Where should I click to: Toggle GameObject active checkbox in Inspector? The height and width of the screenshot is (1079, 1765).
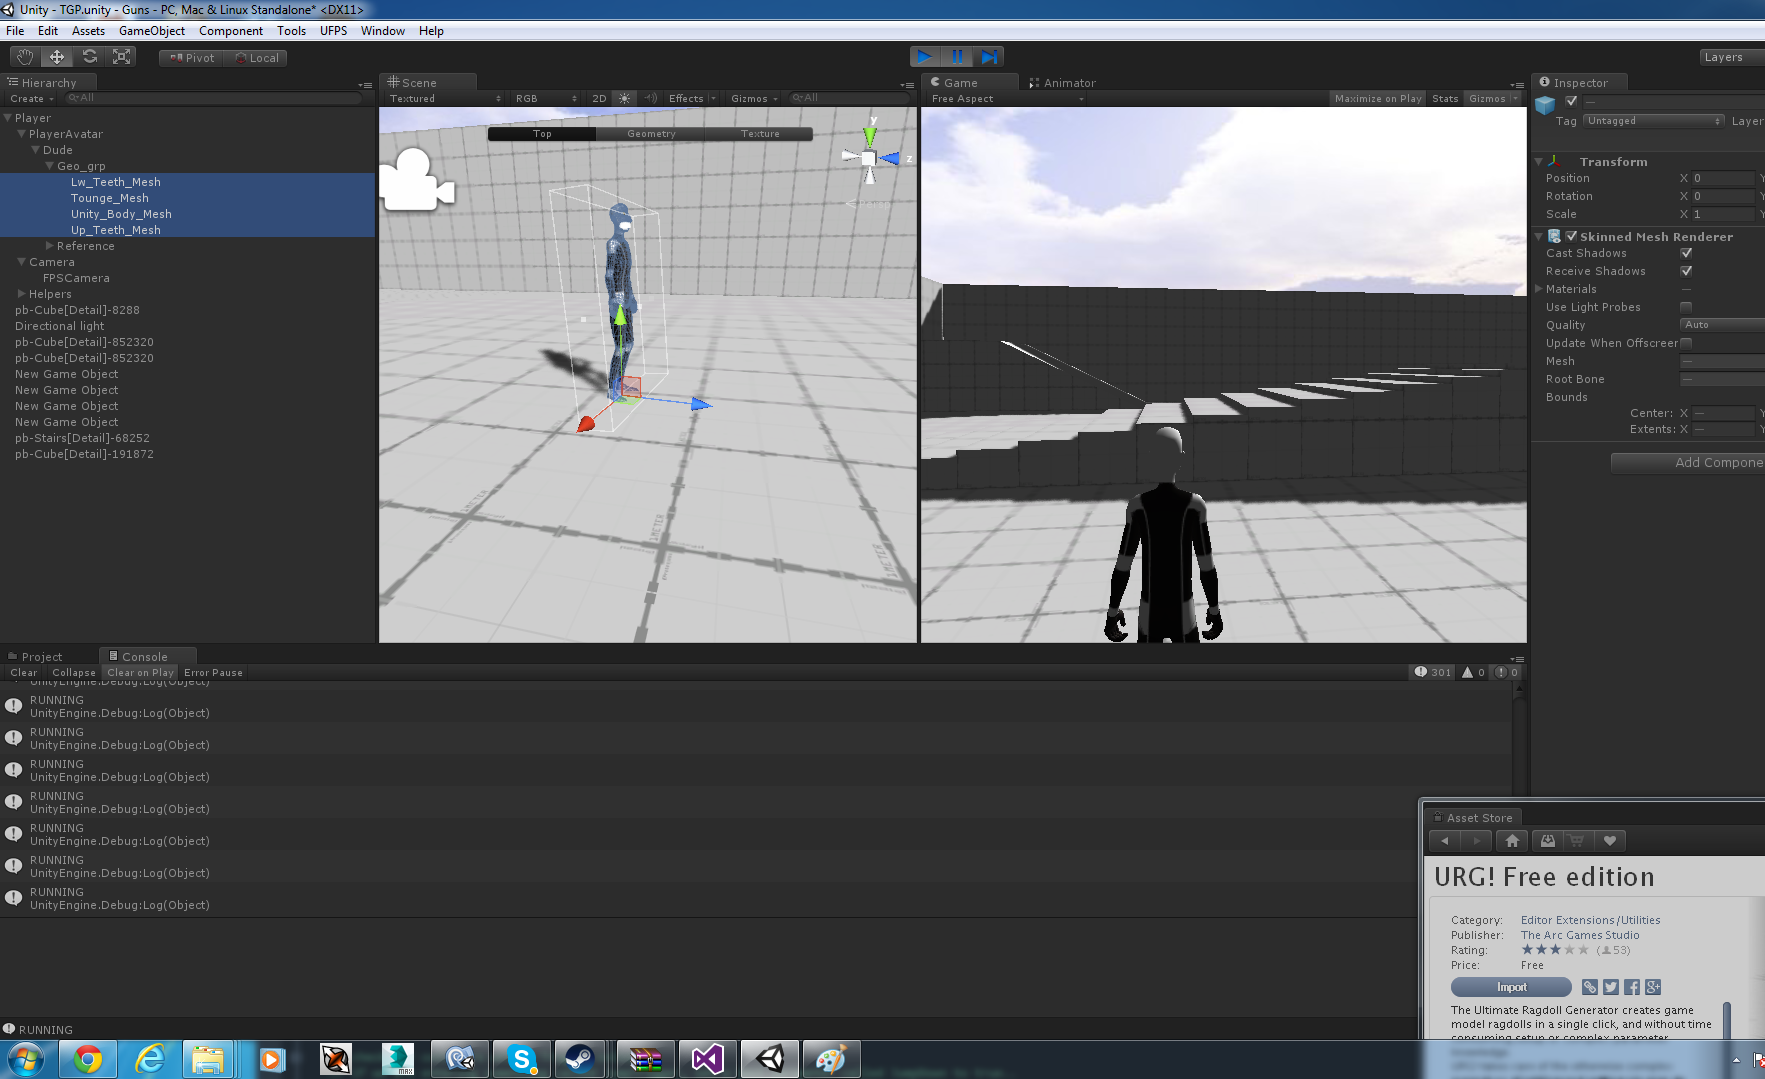pos(1571,101)
